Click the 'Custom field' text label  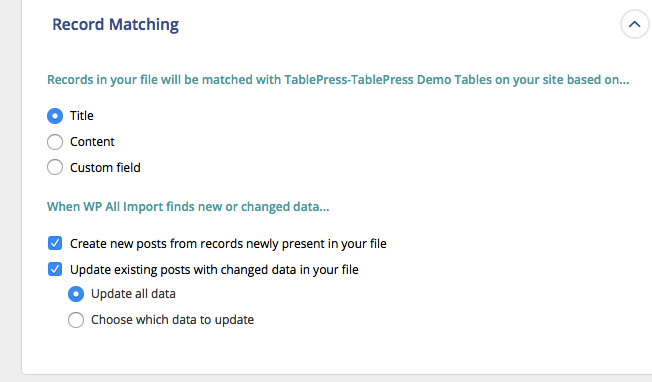105,168
